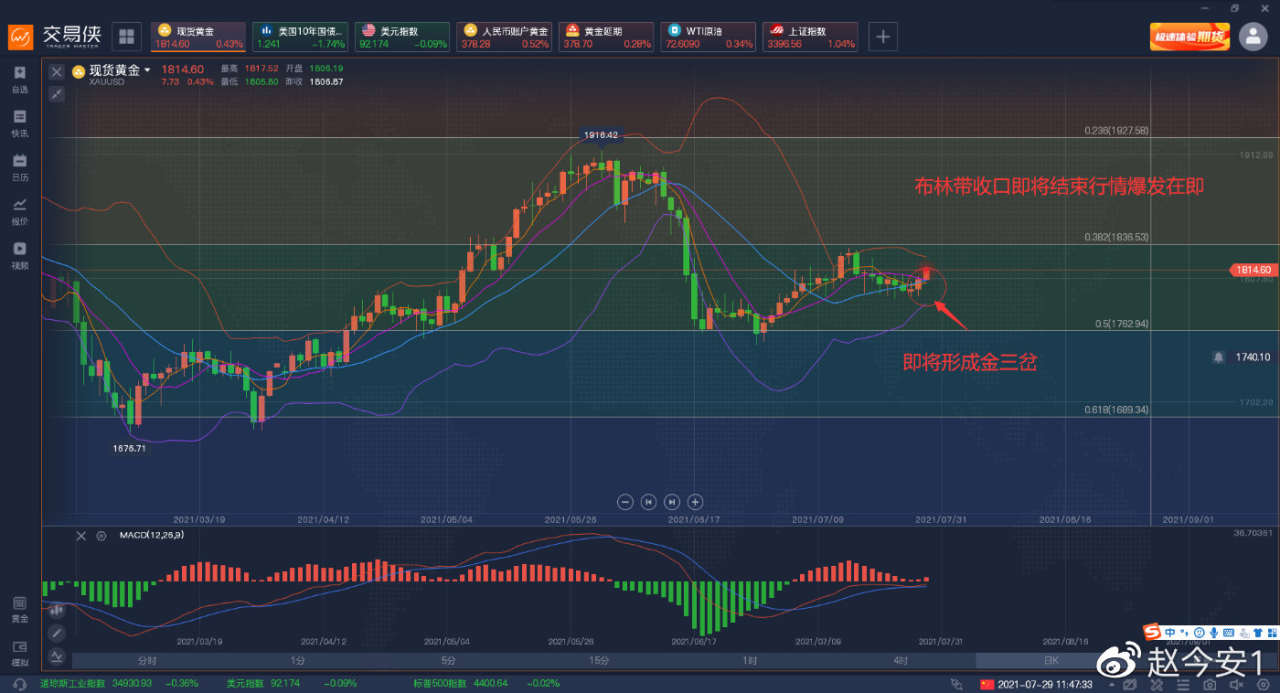Open MACD indicator settings gear
The image size is (1280, 693).
coord(101,536)
